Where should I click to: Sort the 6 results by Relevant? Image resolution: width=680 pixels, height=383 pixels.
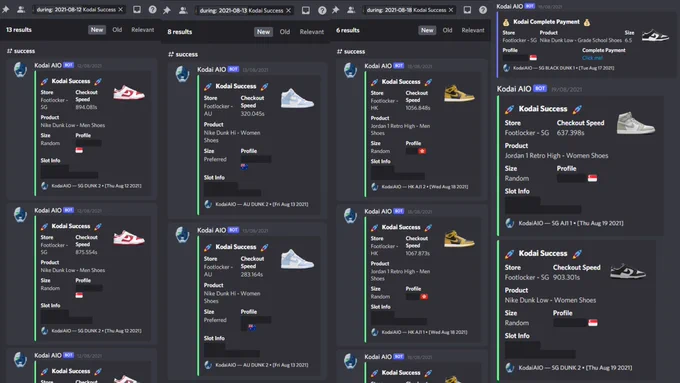473,30
